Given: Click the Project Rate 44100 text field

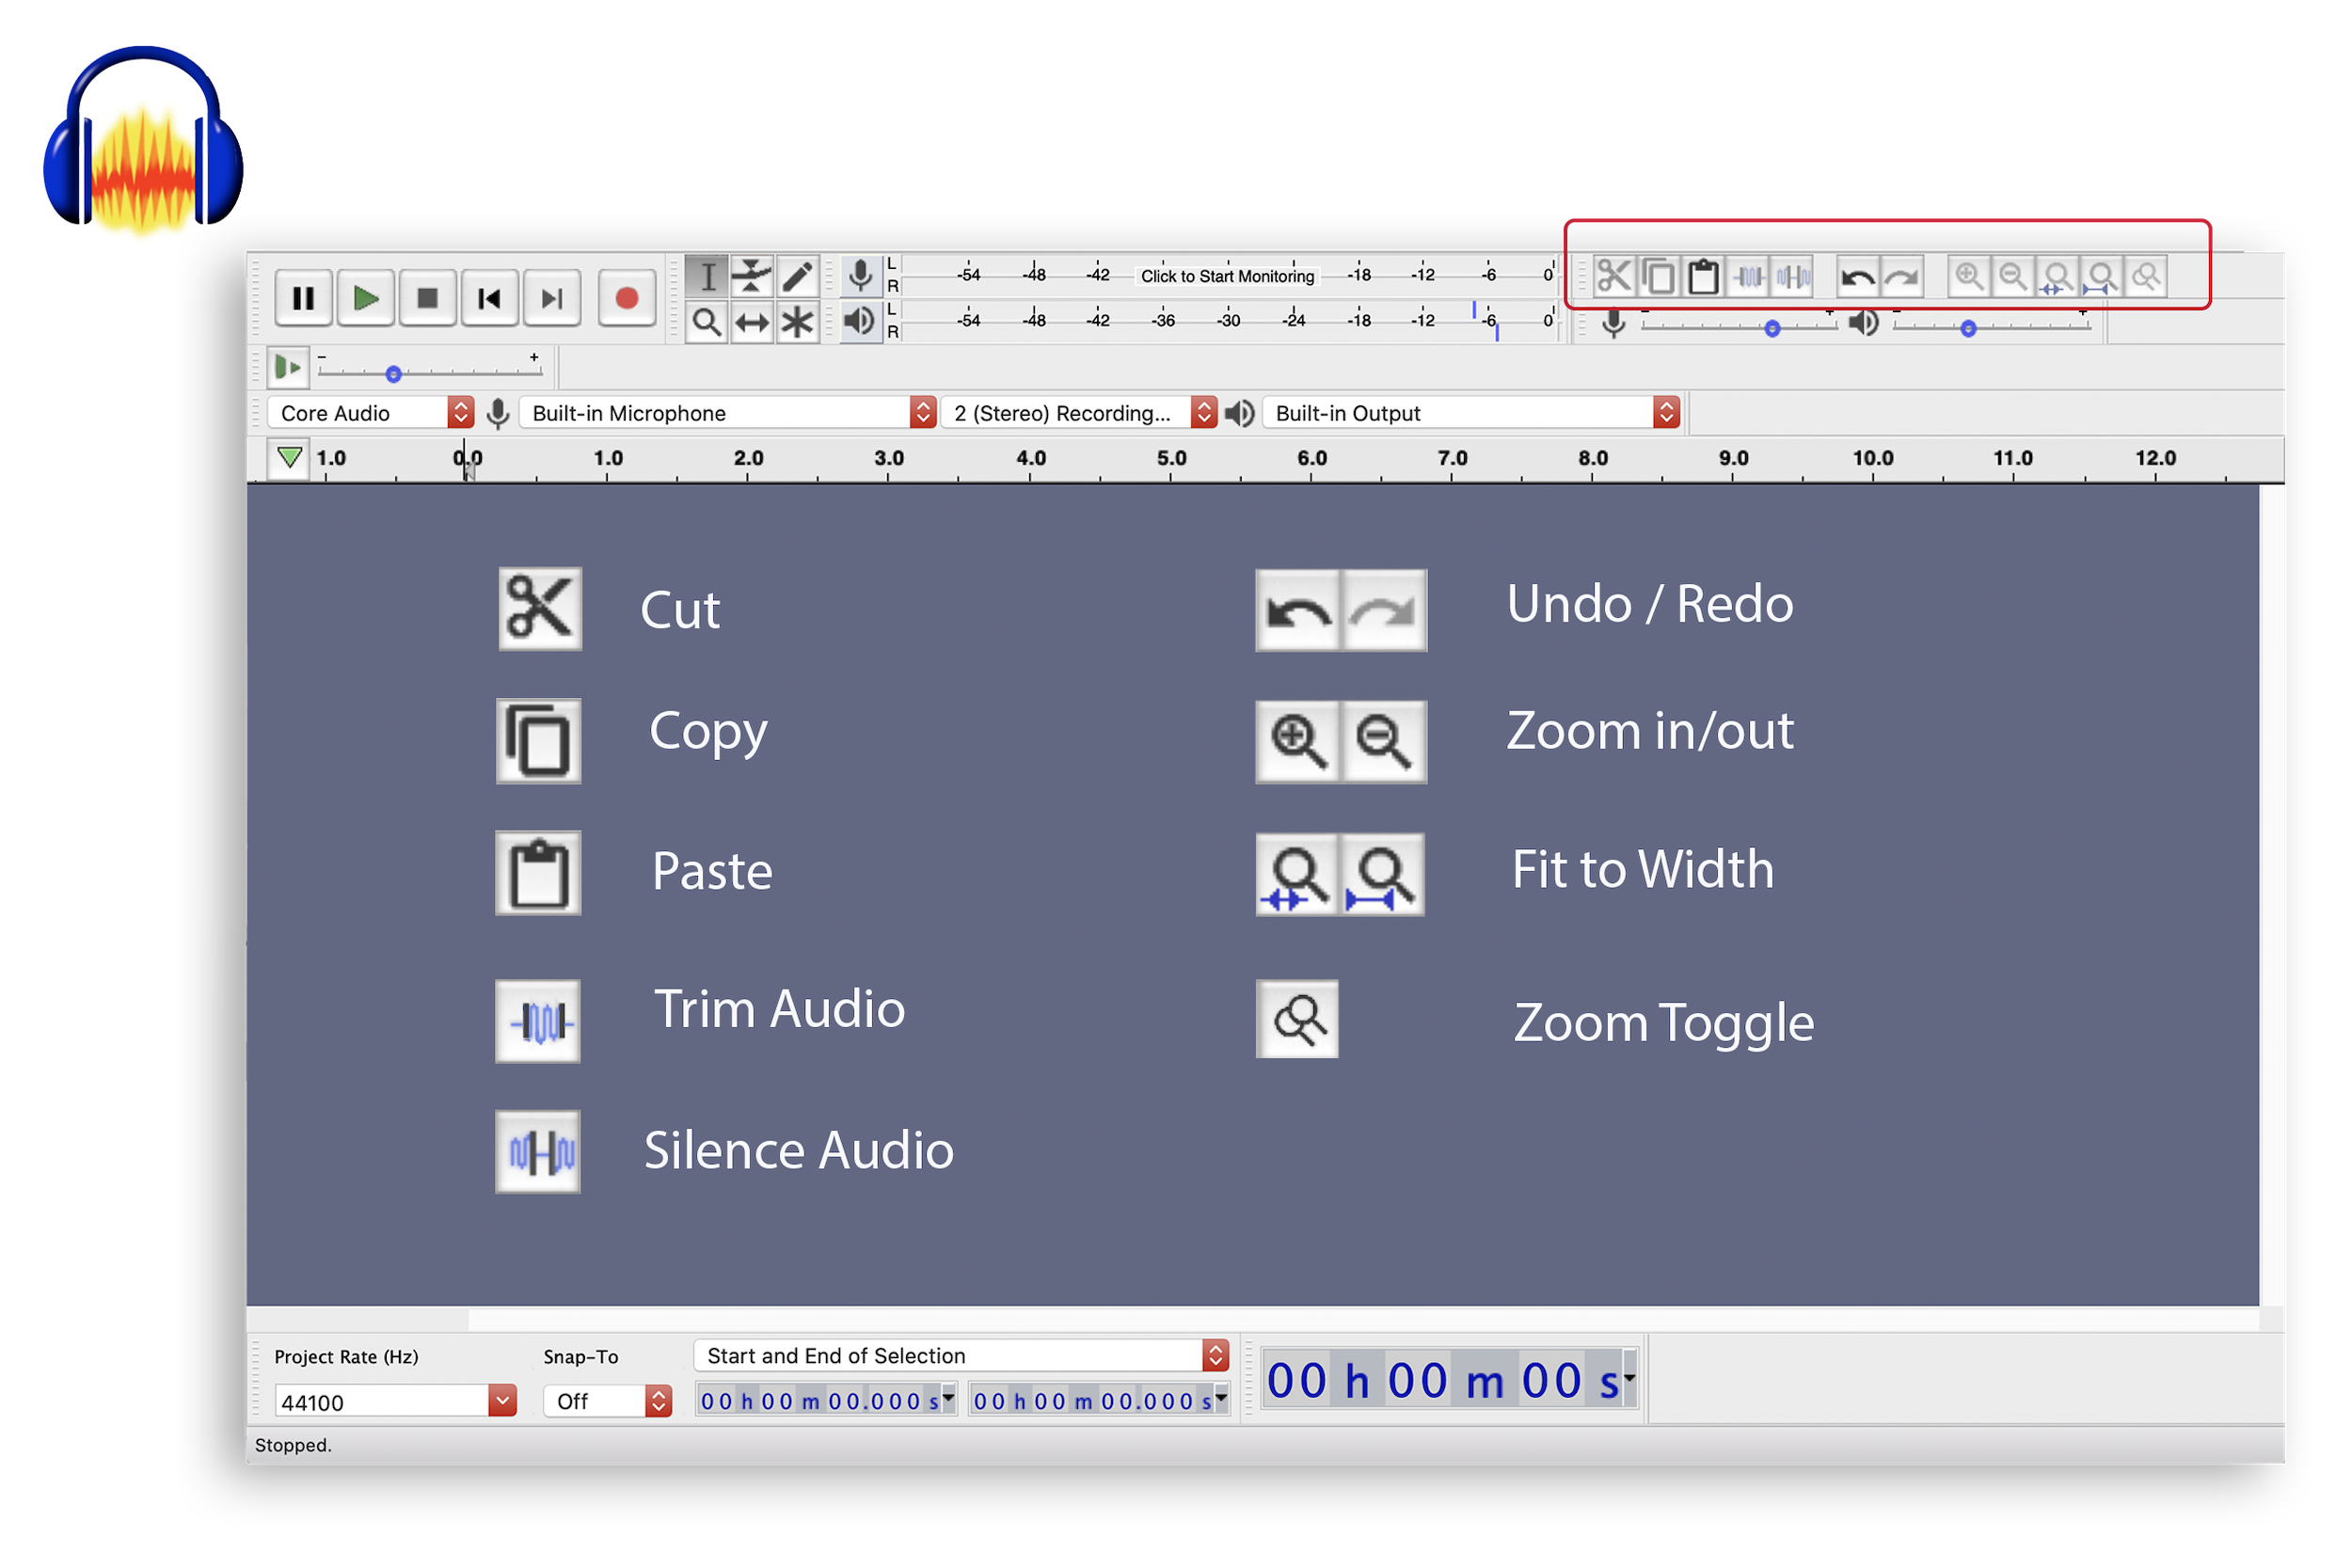Looking at the screenshot, I should coord(382,1402).
